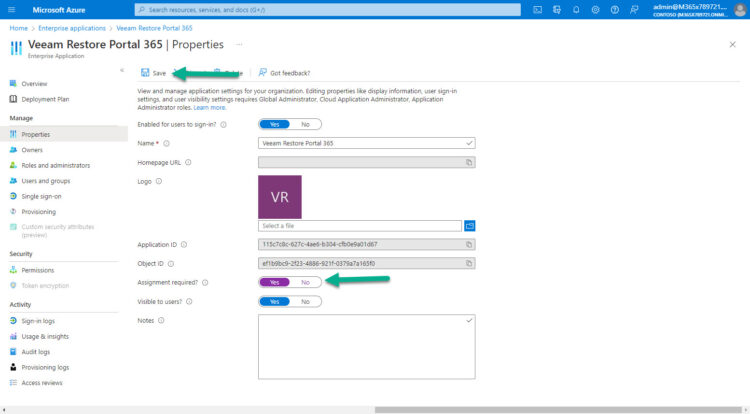Click the Access reviews icon
The width and height of the screenshot is (750, 414).
coord(13,382)
